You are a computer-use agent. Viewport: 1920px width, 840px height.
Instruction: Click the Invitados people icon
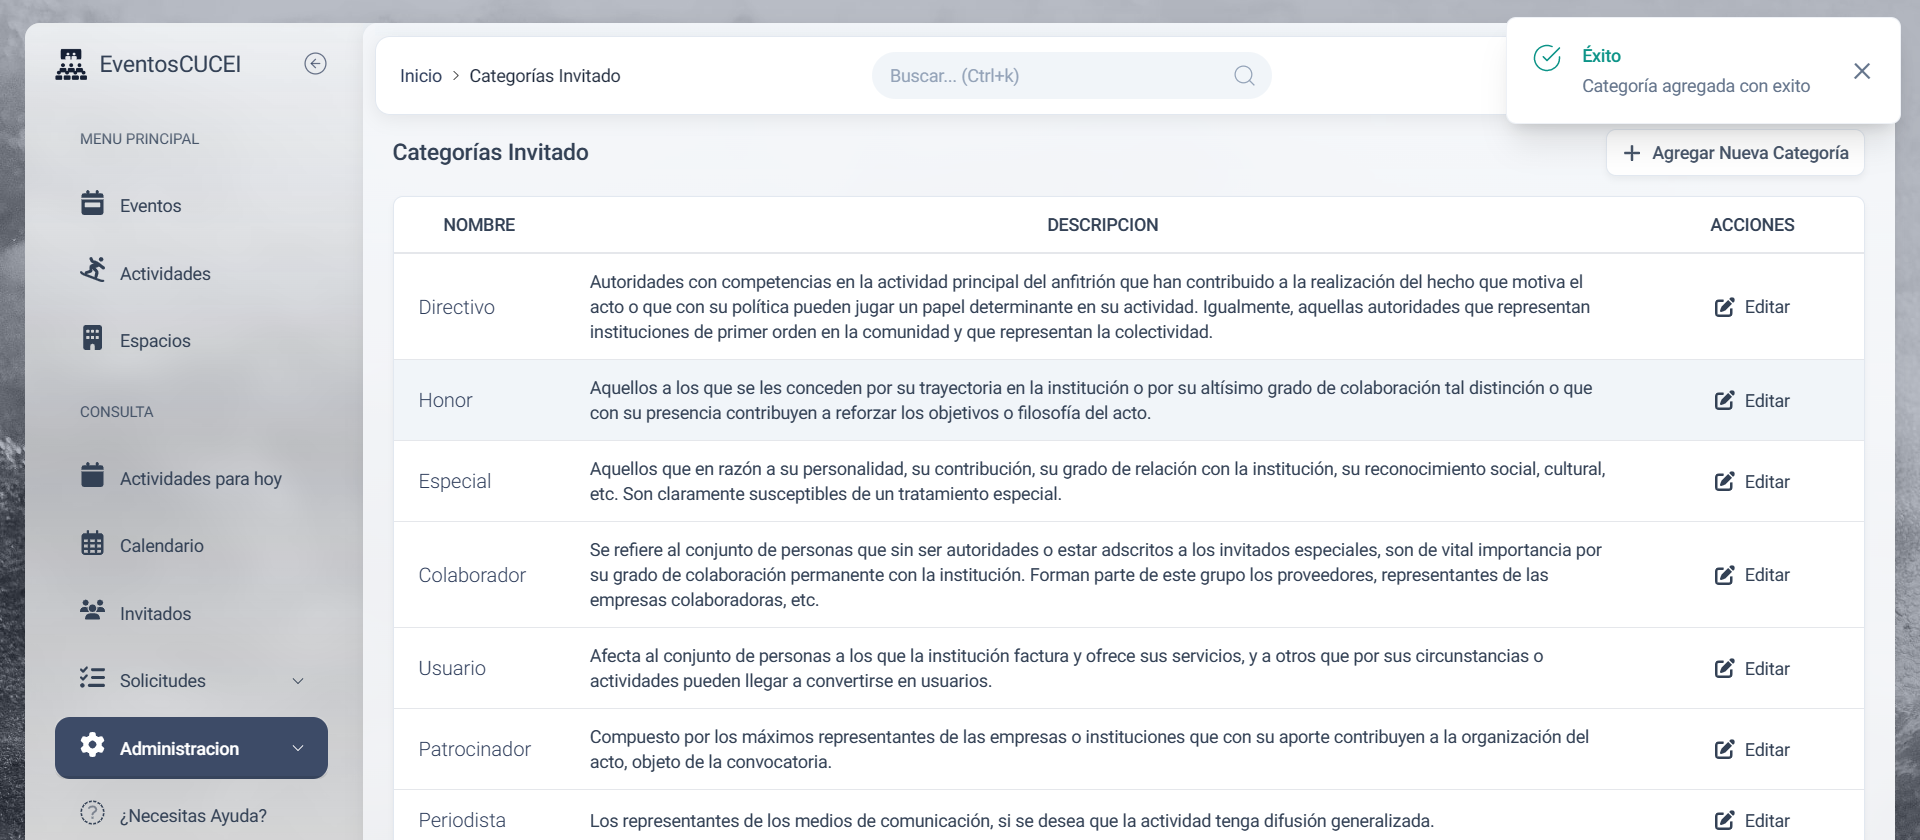click(x=92, y=610)
